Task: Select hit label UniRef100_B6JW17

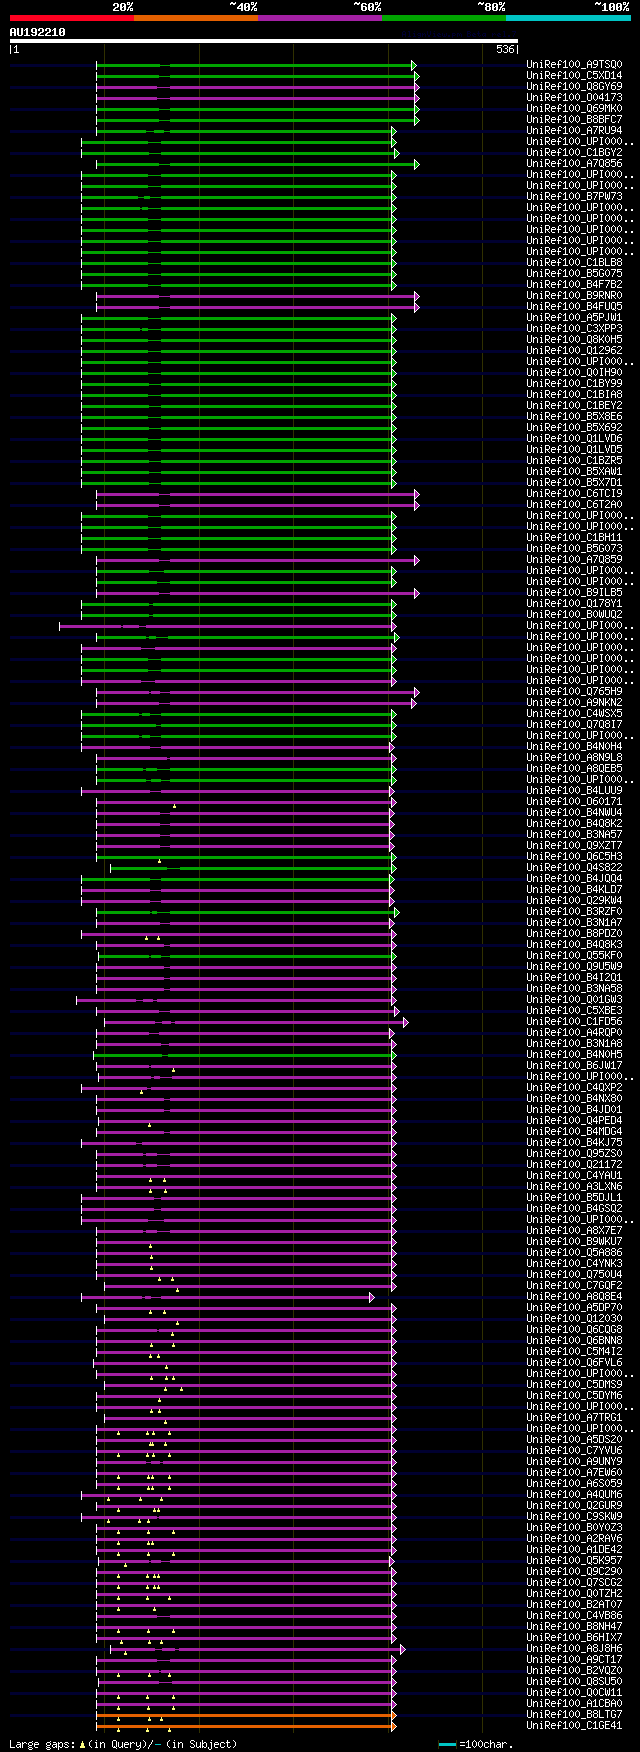Action: [574, 1066]
